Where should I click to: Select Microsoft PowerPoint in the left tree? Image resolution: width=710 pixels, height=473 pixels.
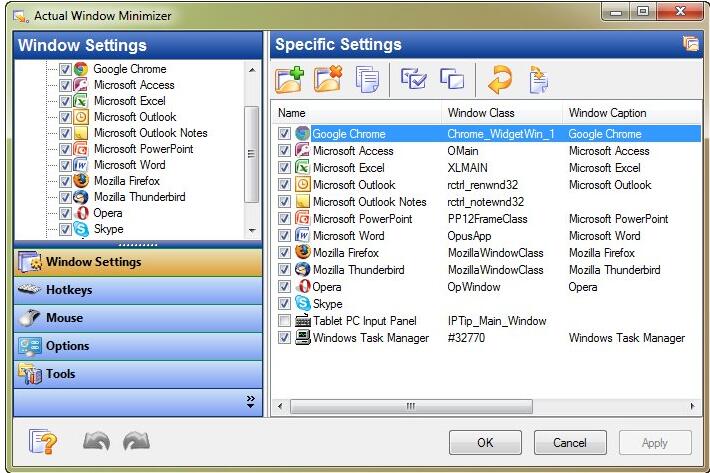(144, 149)
